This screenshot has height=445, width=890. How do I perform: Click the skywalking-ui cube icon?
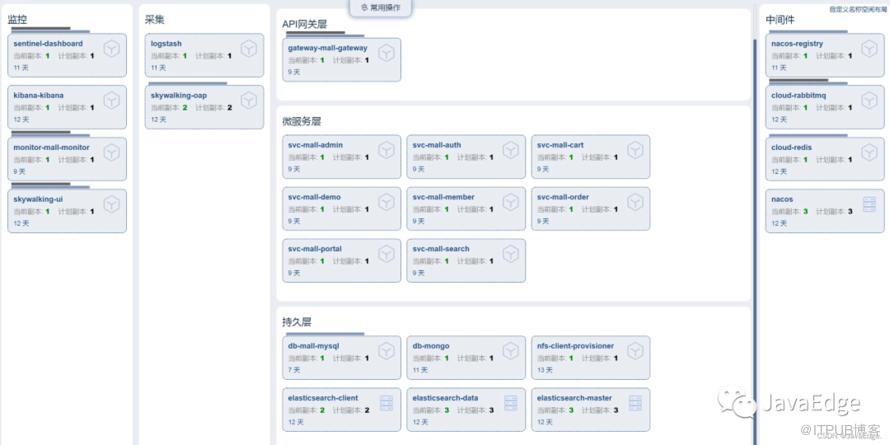pyautogui.click(x=112, y=204)
